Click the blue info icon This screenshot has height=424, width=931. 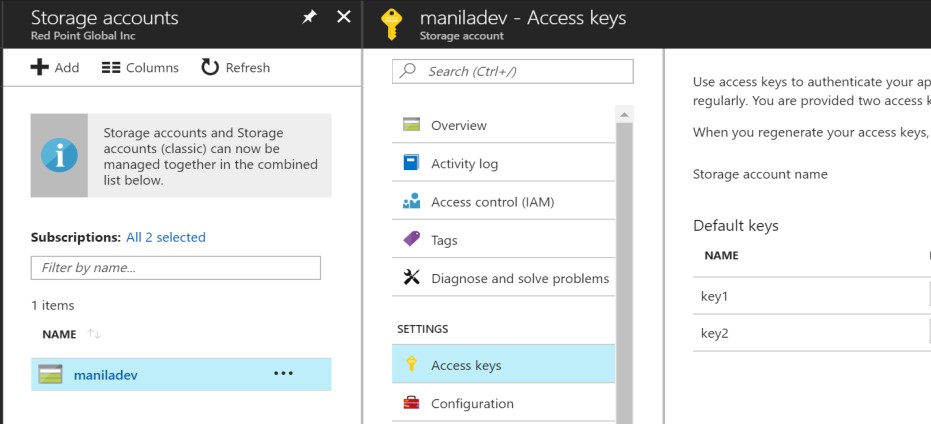point(58,155)
